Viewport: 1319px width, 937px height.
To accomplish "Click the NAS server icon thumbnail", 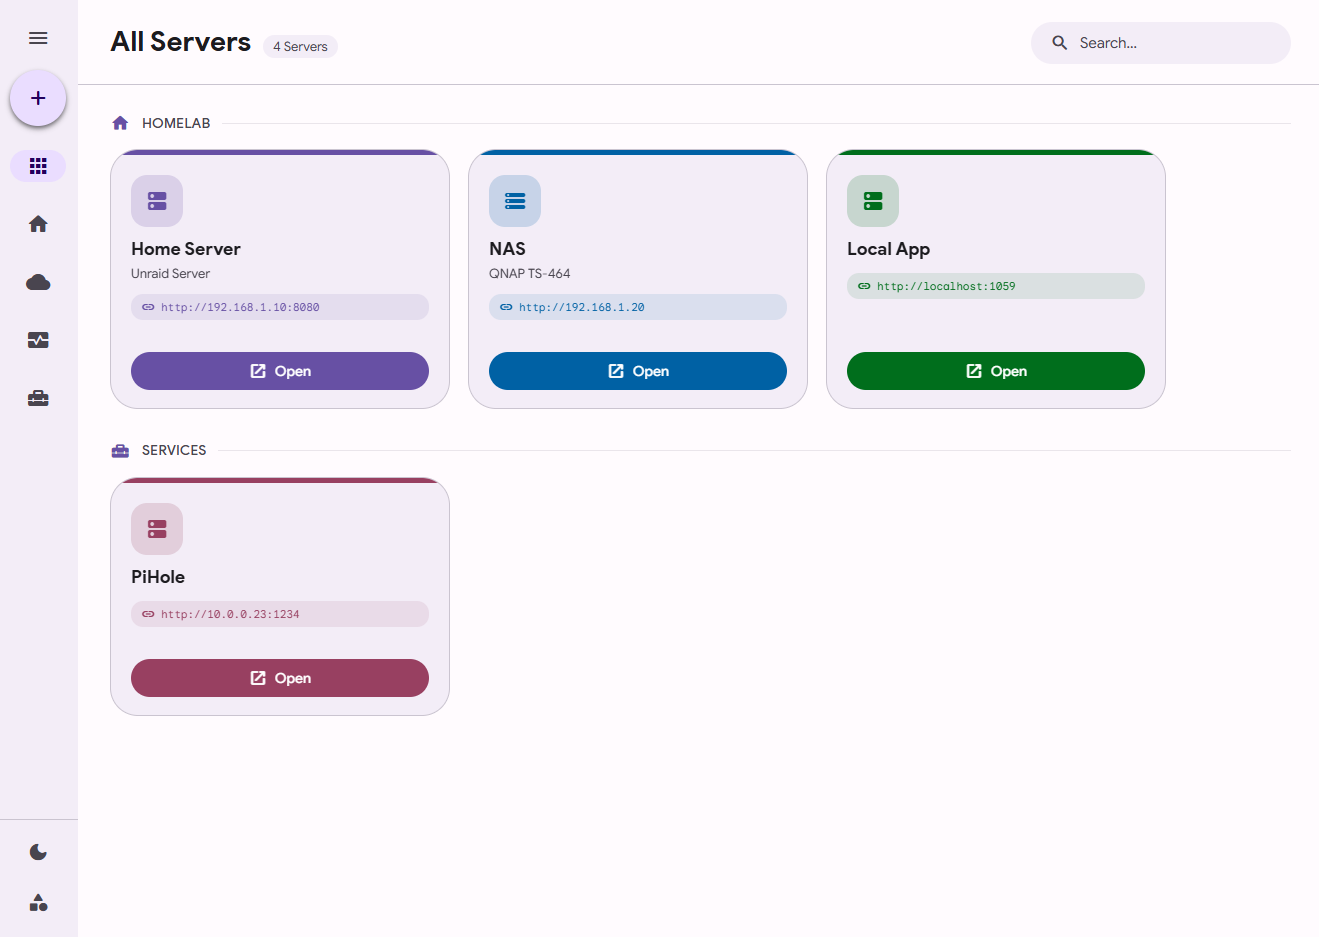I will coord(515,200).
